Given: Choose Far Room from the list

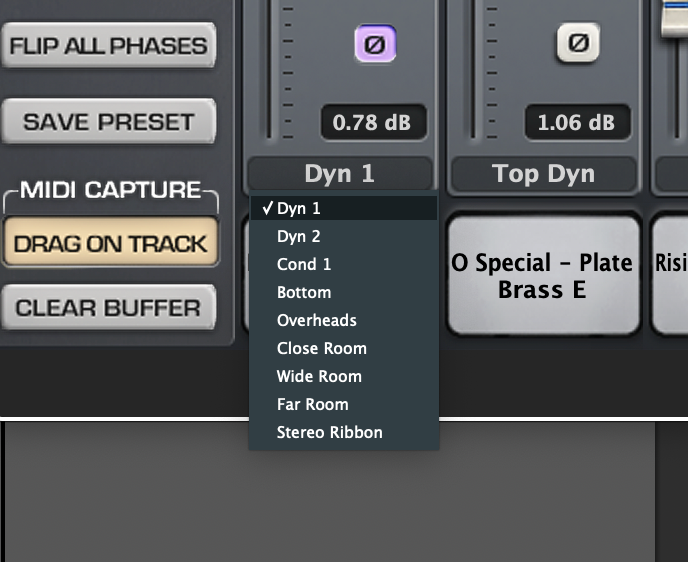Looking at the screenshot, I should 344,404.
